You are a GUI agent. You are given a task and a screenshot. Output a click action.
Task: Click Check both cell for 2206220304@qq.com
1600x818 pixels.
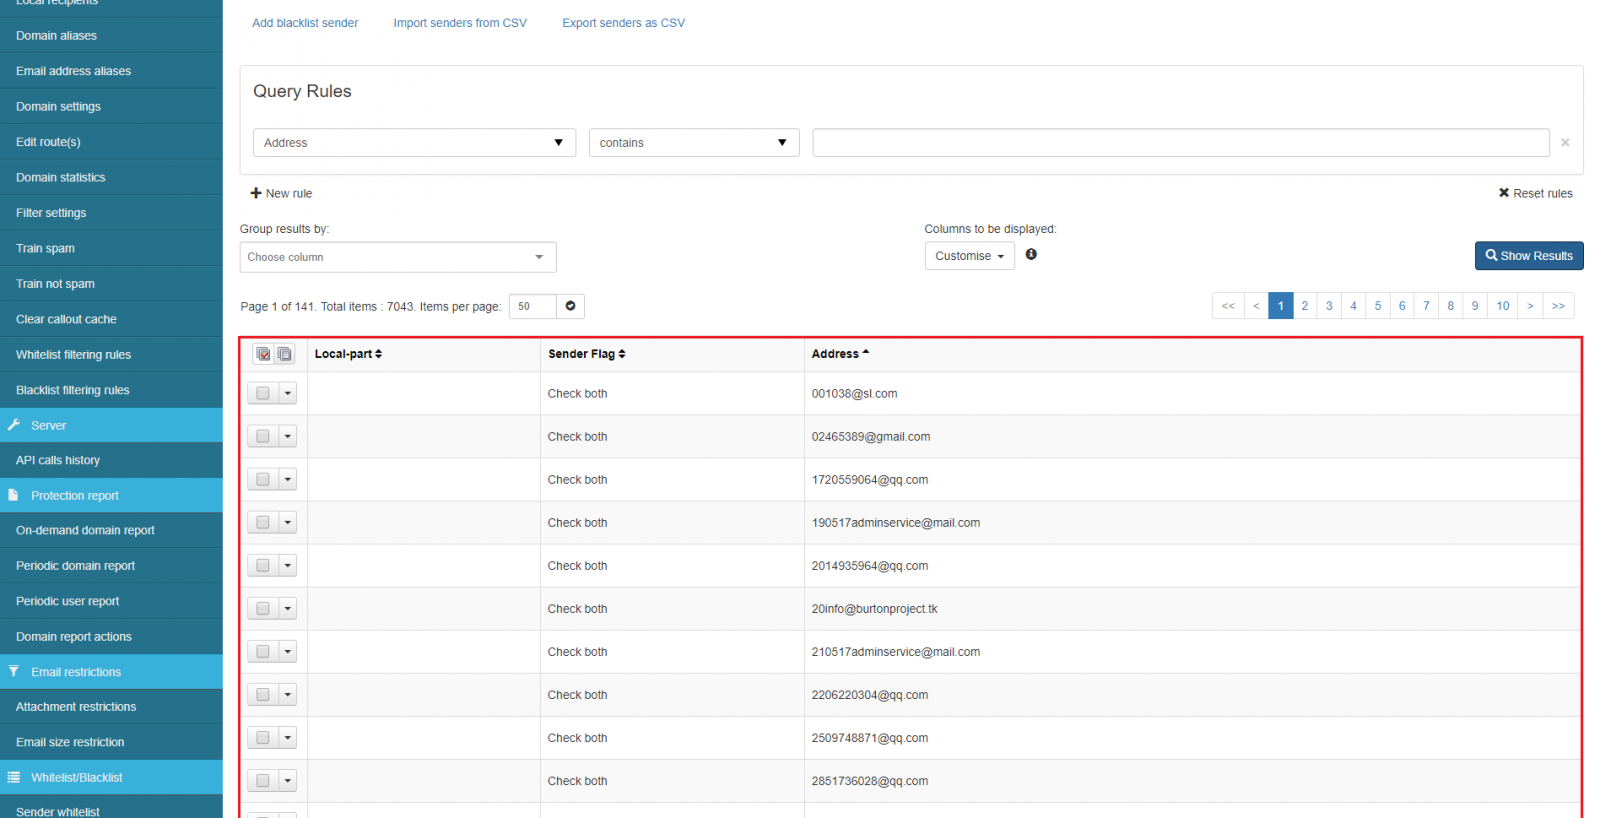pyautogui.click(x=672, y=695)
